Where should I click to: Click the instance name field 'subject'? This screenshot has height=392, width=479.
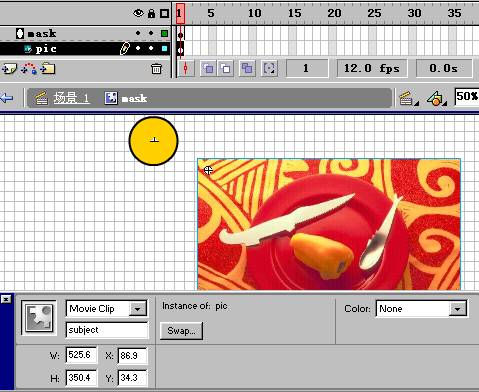(107, 330)
